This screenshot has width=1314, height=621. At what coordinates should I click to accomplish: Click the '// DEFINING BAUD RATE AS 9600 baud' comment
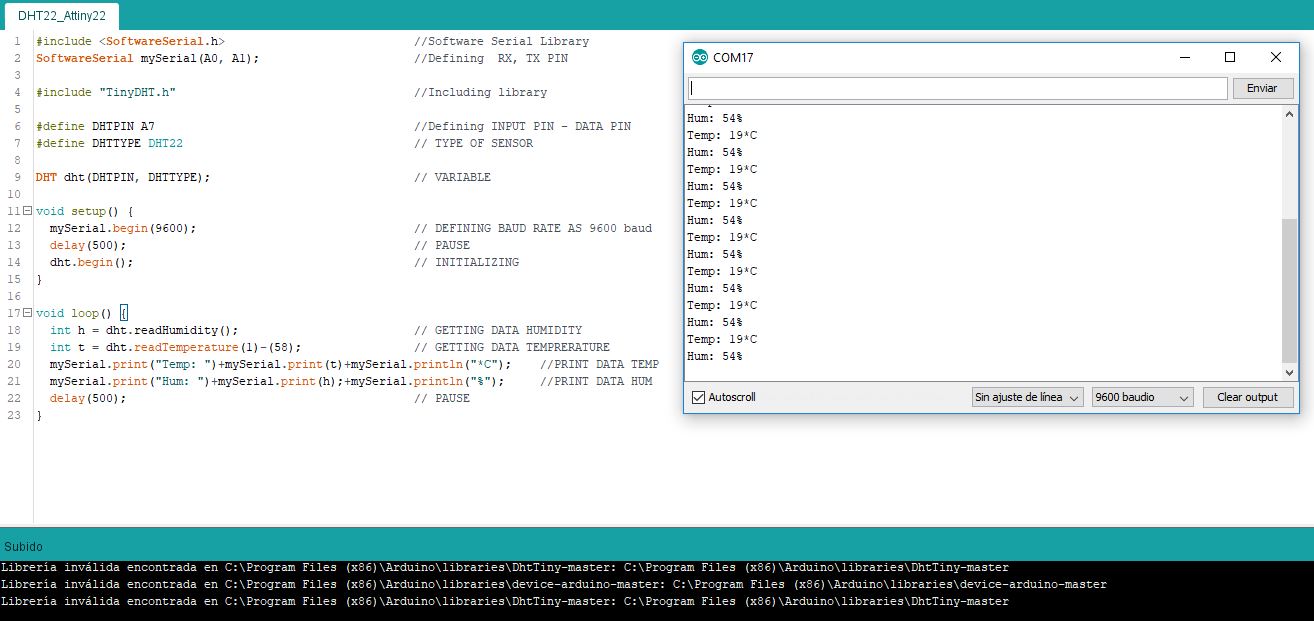point(533,229)
